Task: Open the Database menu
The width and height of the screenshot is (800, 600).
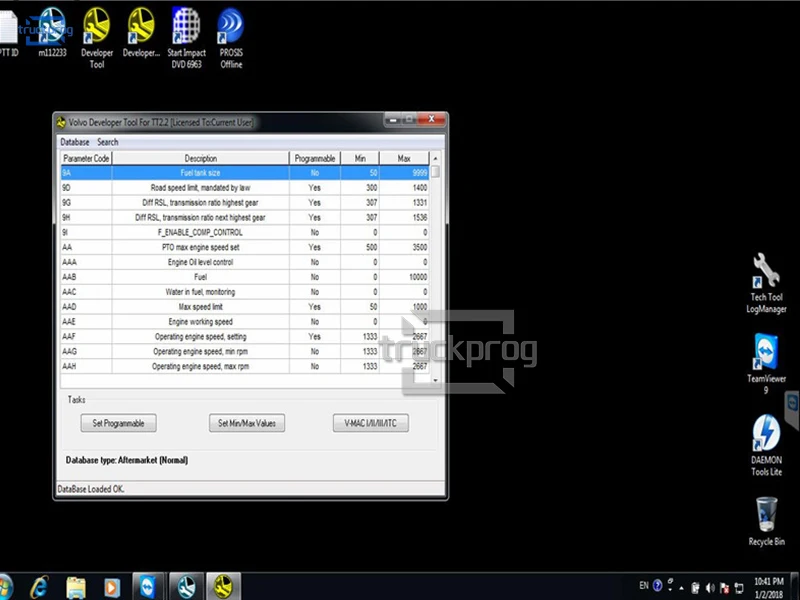Action: pos(74,142)
